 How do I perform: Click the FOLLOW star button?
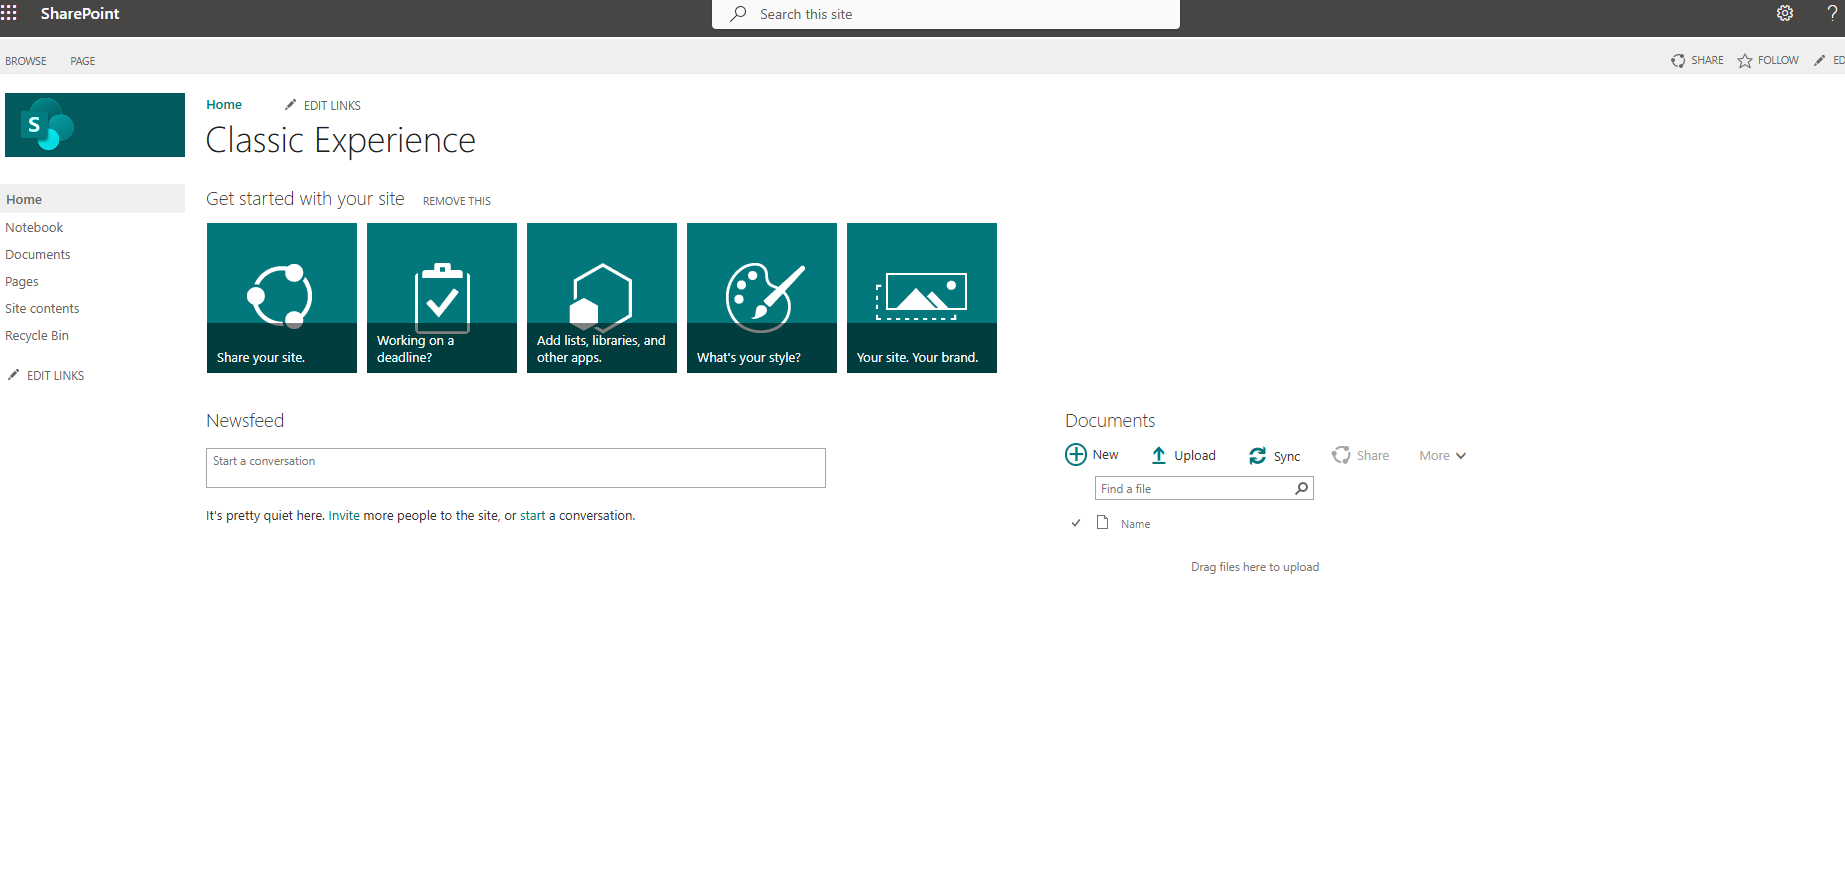pos(1768,60)
